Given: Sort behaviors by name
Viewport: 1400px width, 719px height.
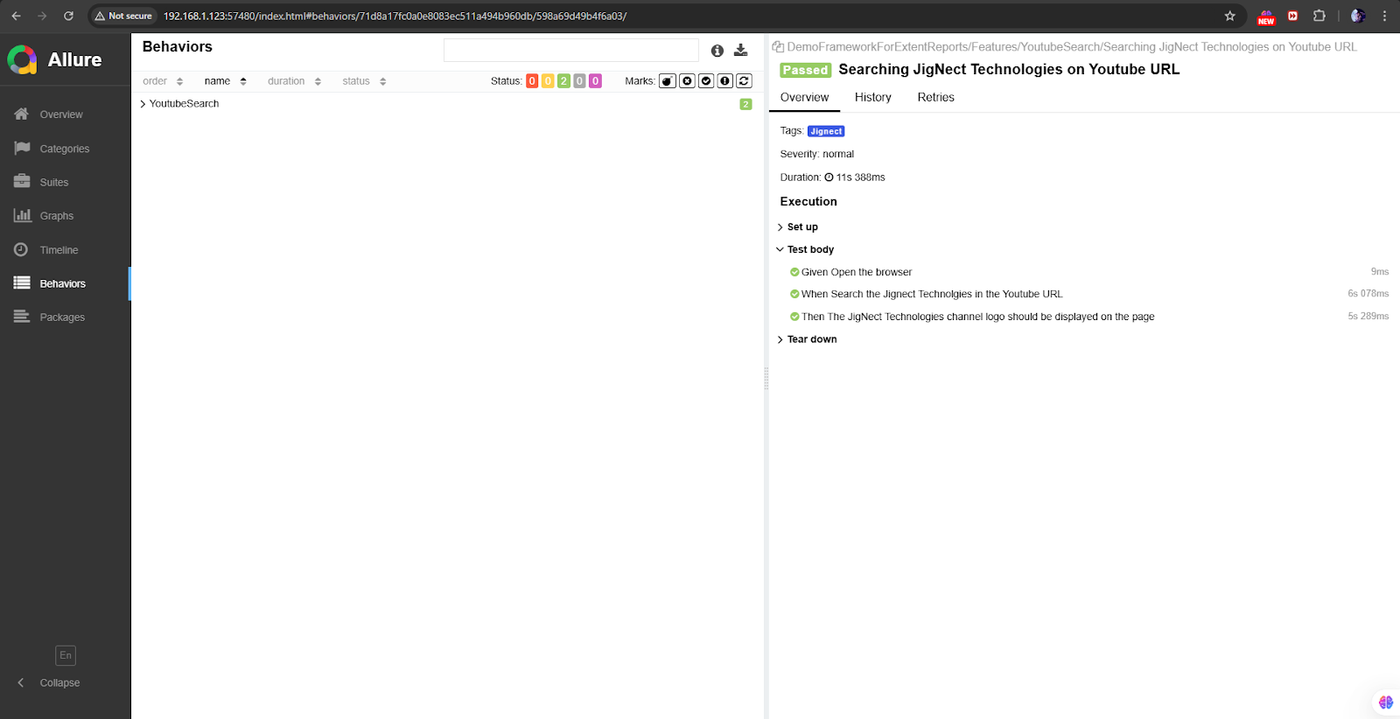Looking at the screenshot, I should click(x=225, y=81).
